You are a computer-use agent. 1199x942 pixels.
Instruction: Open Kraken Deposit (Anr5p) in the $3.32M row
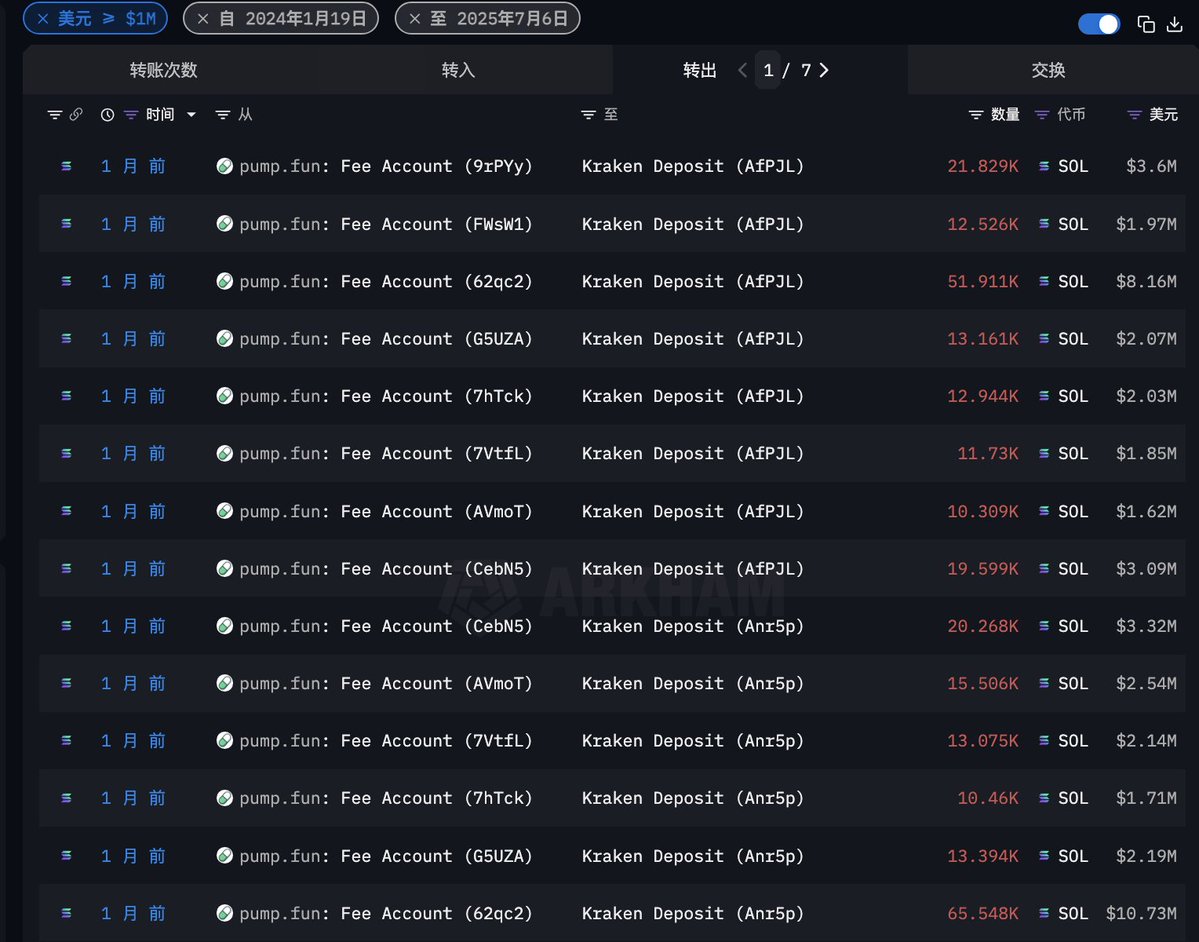[693, 626]
